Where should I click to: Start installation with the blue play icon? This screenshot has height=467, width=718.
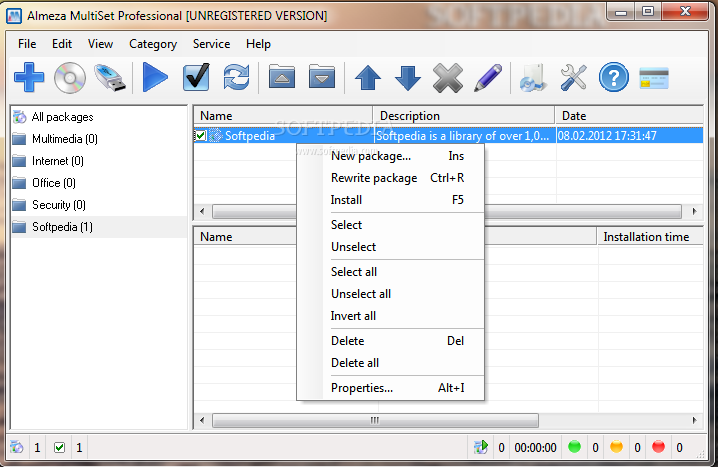pyautogui.click(x=155, y=77)
